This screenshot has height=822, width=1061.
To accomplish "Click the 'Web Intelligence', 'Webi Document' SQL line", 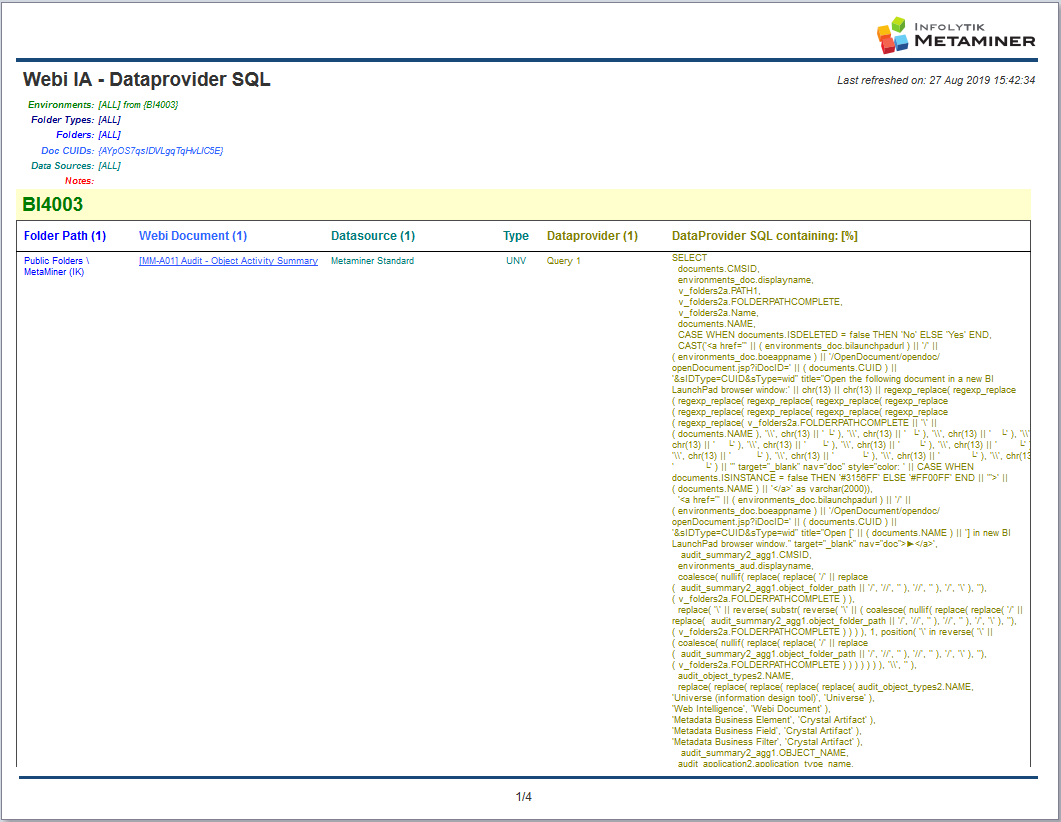I will pyautogui.click(x=751, y=709).
